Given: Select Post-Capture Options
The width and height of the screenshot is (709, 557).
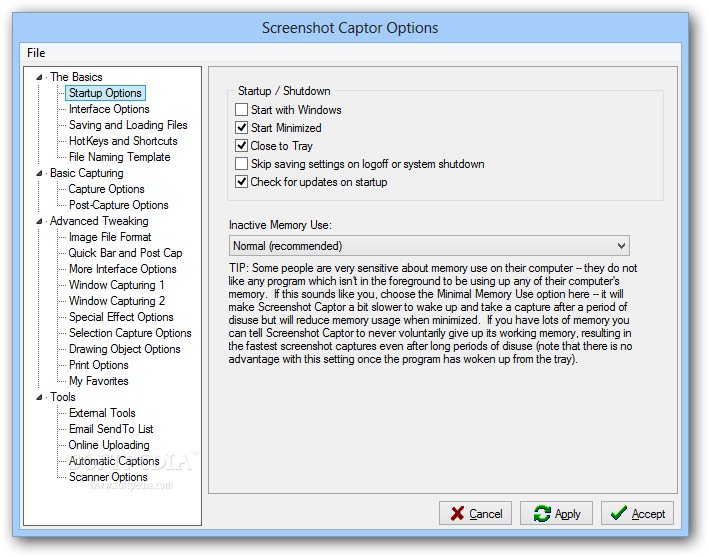Looking at the screenshot, I should click(118, 205).
